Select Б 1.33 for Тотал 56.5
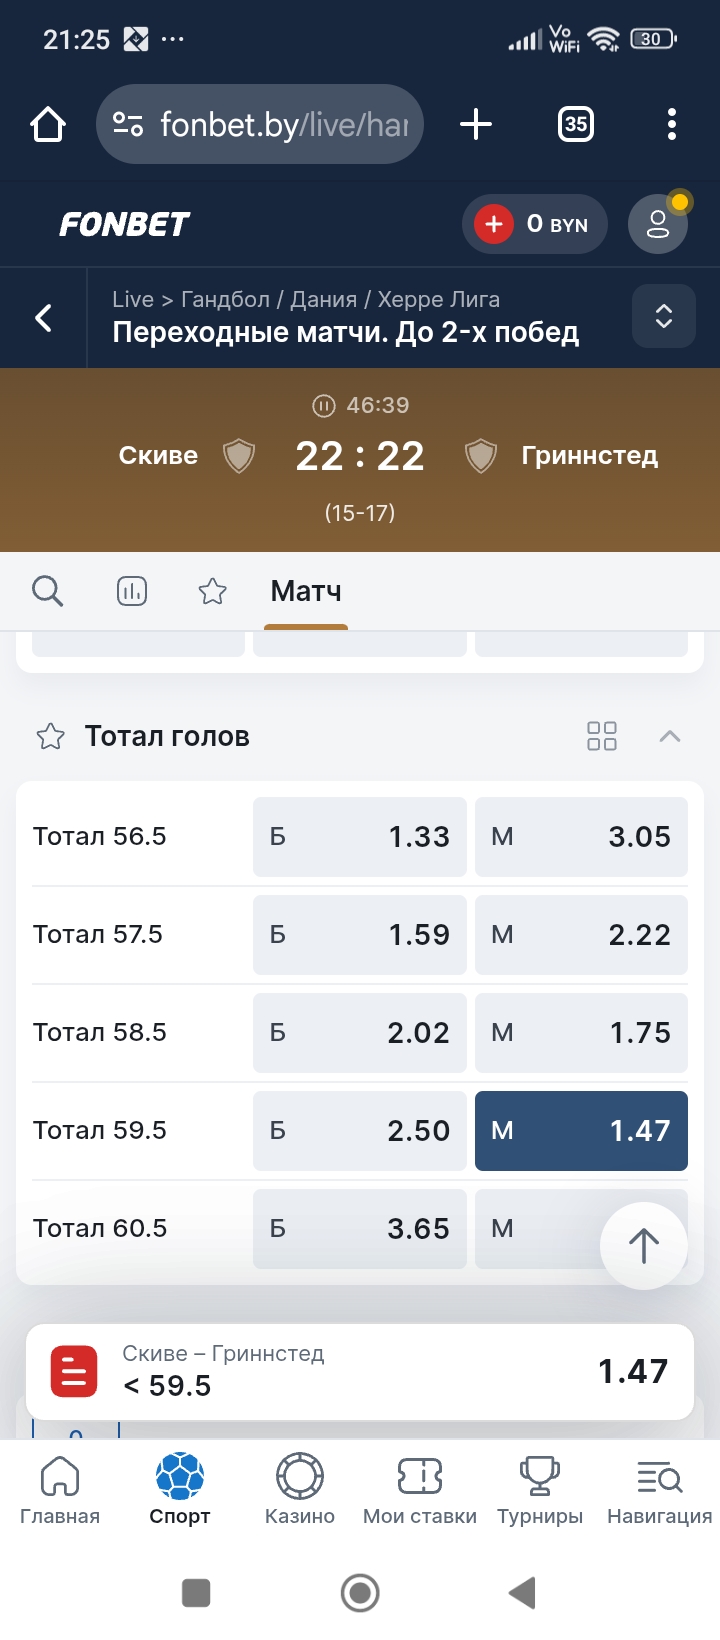This screenshot has width=720, height=1640. (x=359, y=837)
